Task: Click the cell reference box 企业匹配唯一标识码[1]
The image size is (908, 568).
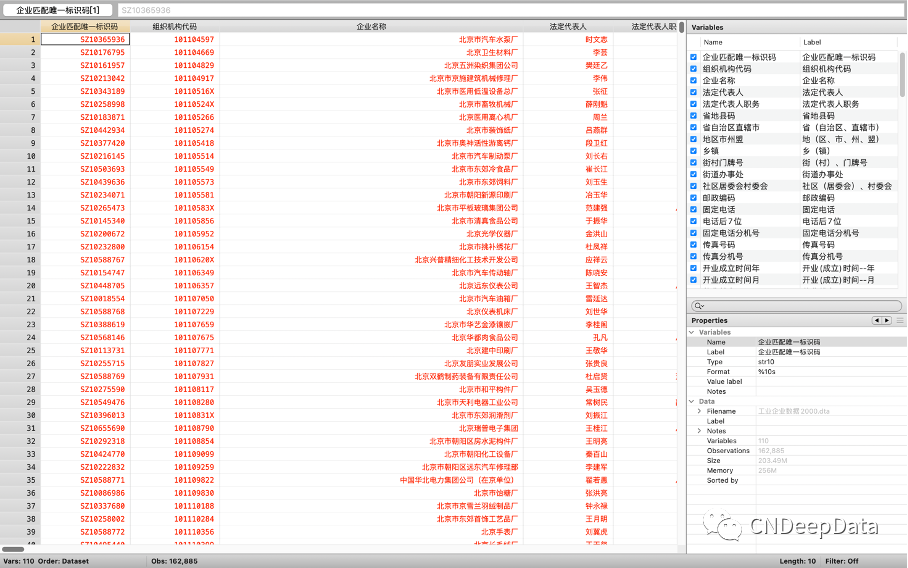Action: (57, 10)
